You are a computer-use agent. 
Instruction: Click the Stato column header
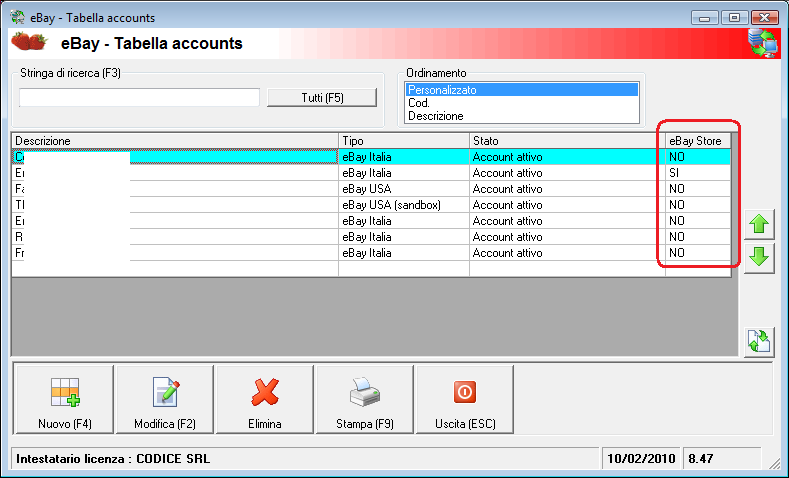[x=567, y=141]
